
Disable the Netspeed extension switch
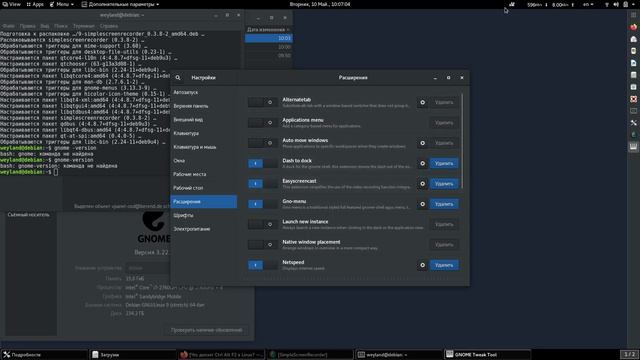[x=262, y=265]
